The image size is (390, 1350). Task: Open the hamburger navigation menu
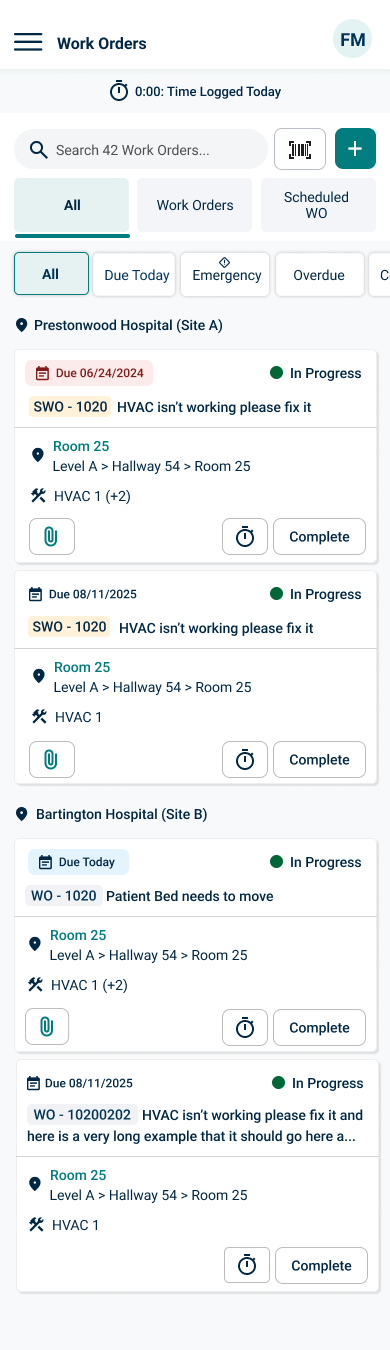[28, 42]
